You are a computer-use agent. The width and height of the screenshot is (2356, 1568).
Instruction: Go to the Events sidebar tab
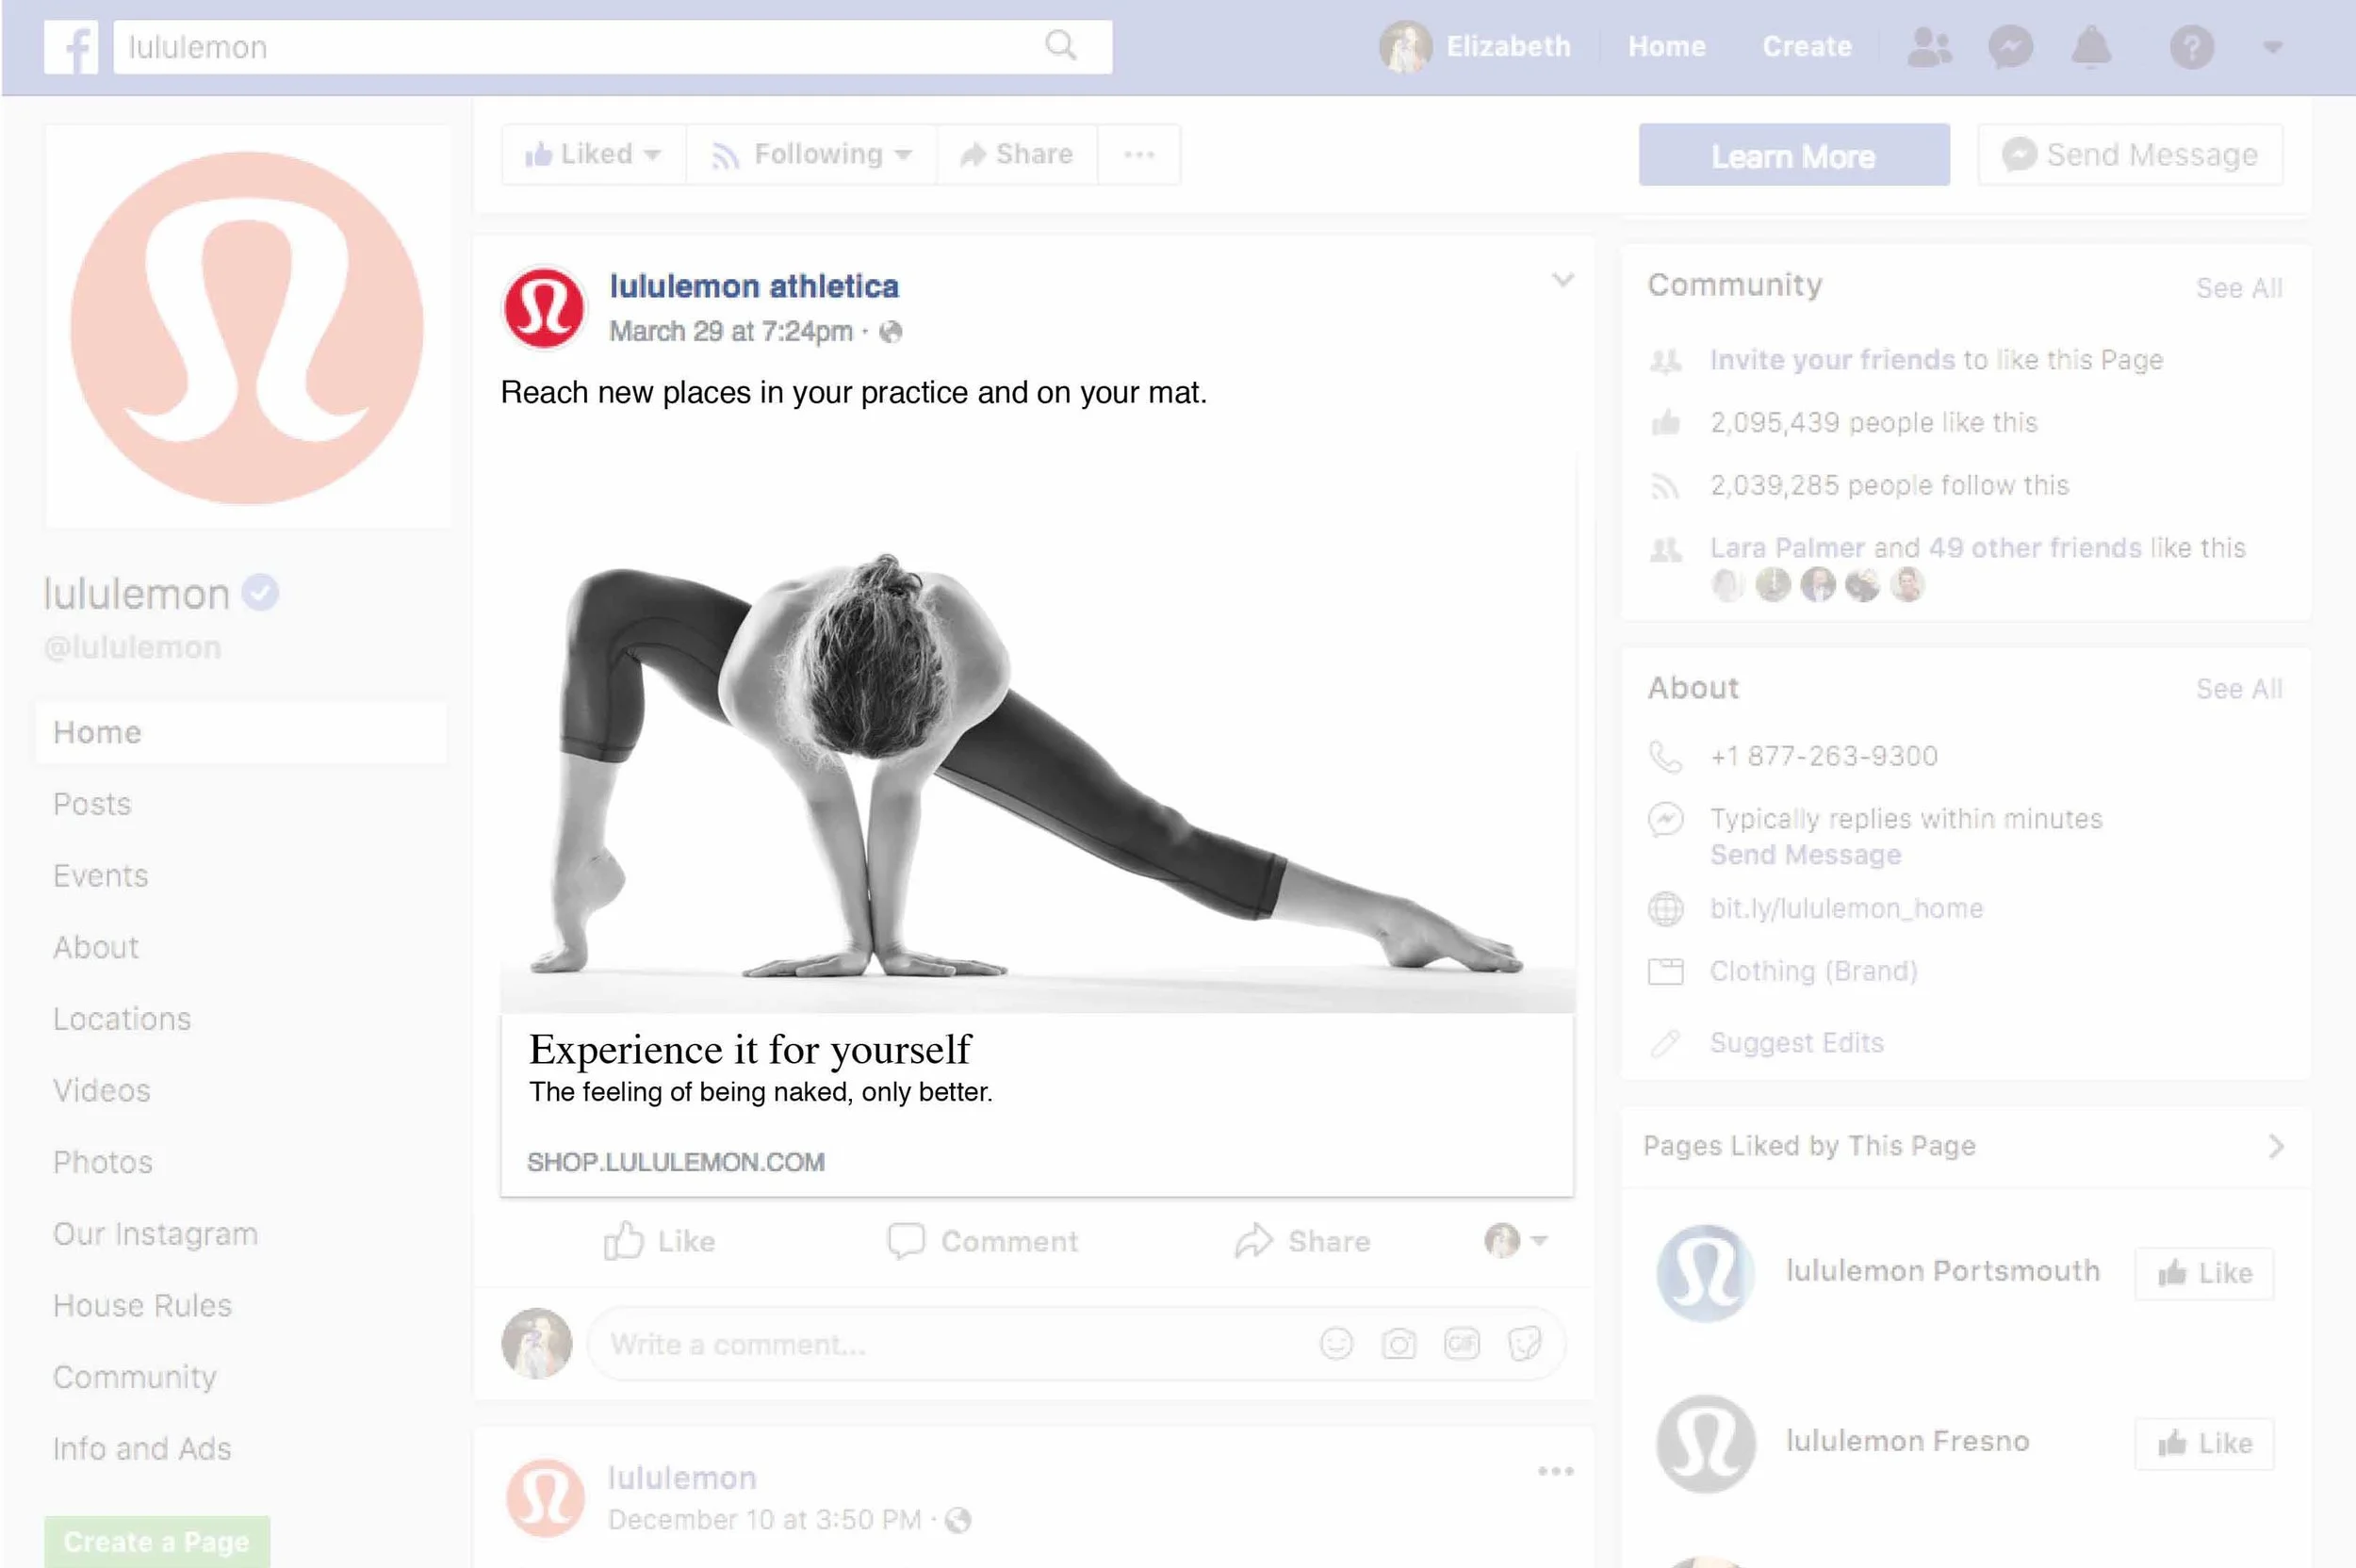click(100, 876)
